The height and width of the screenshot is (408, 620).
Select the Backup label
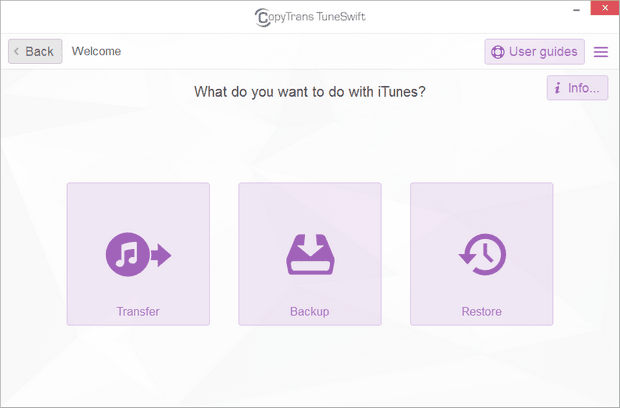(310, 312)
